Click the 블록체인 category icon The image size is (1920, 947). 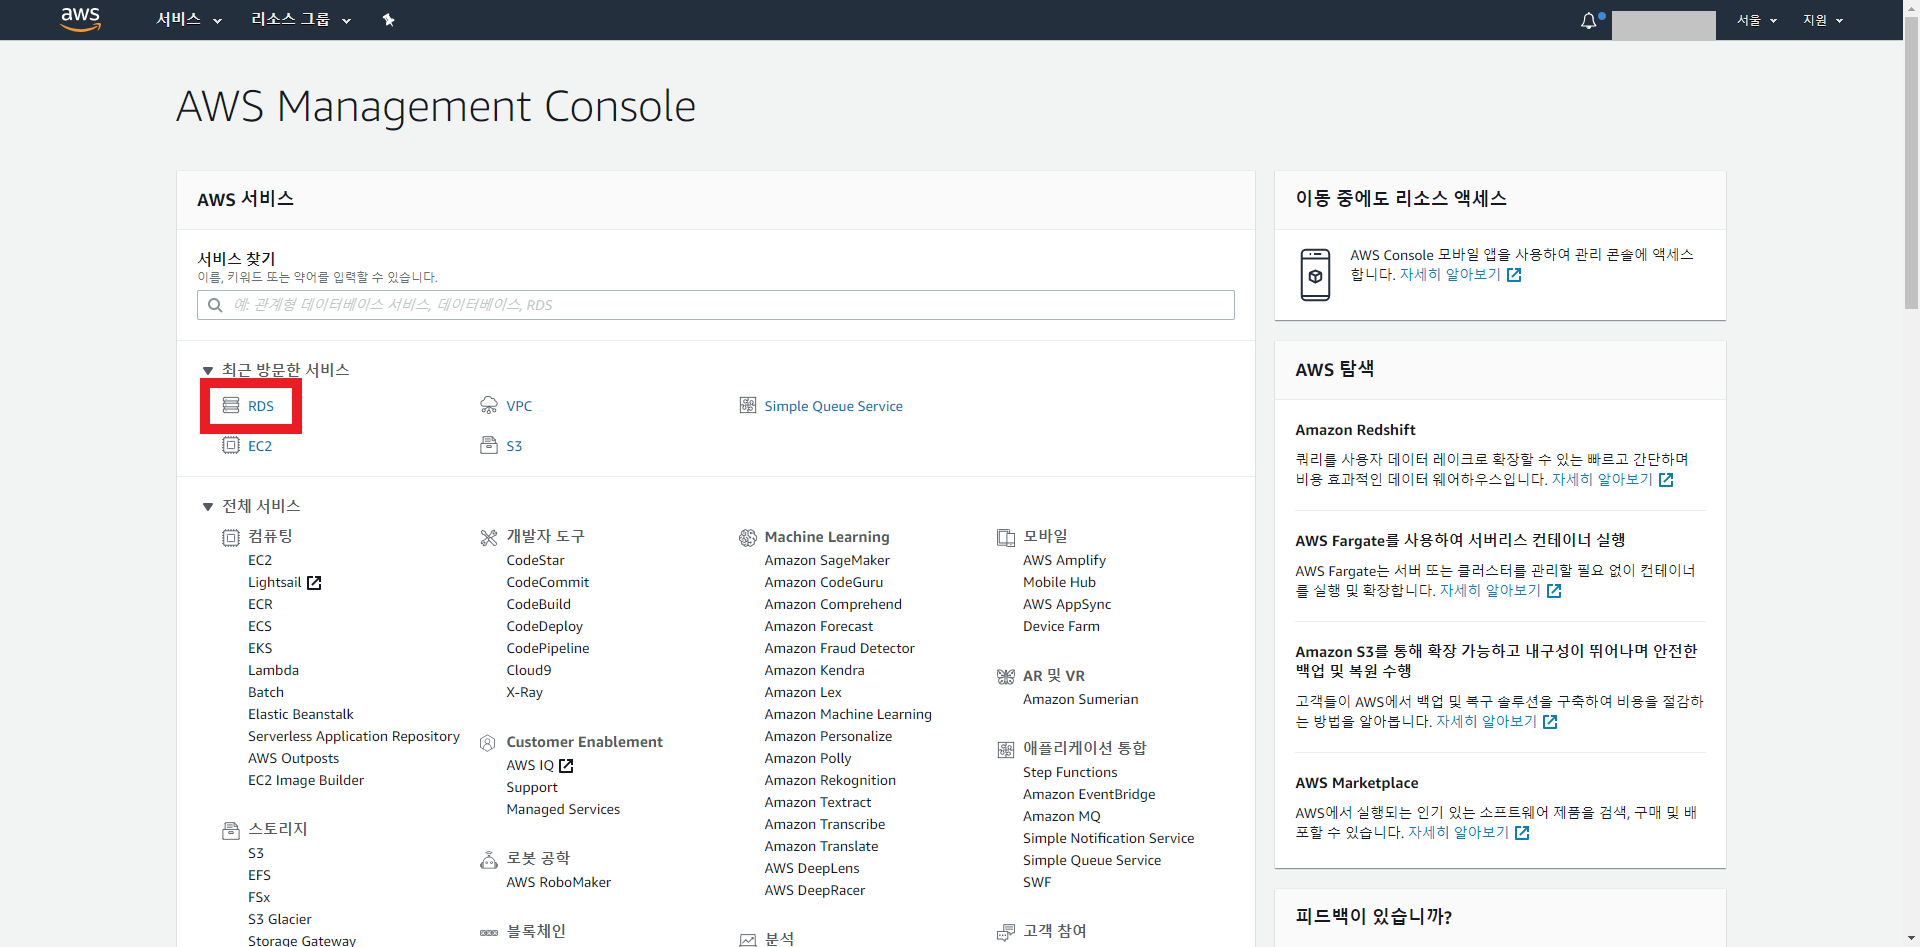click(489, 932)
